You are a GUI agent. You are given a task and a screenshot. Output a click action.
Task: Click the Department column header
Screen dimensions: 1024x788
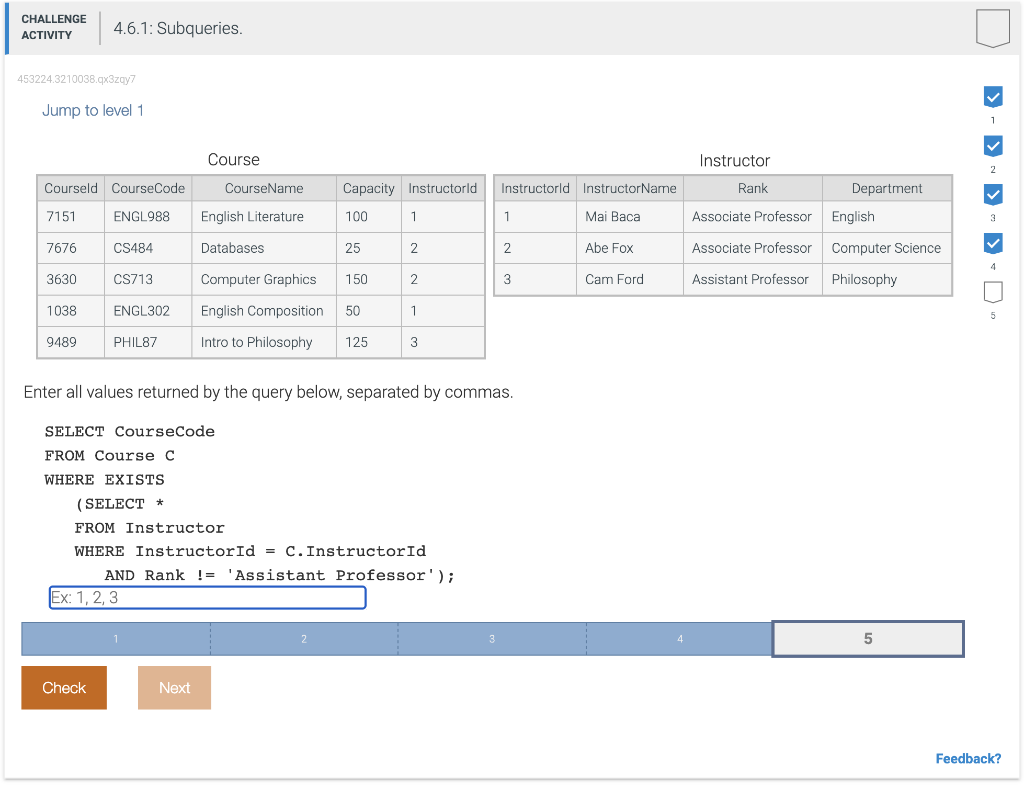click(887, 188)
